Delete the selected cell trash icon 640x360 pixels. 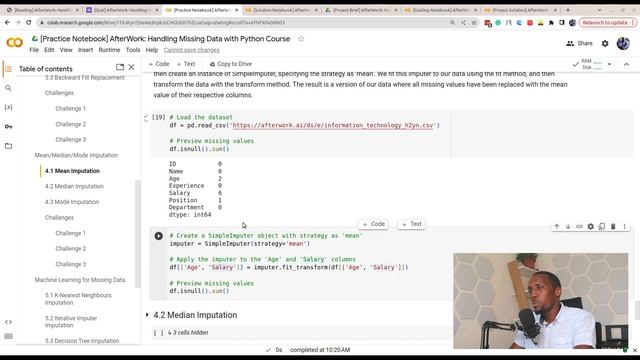click(613, 226)
